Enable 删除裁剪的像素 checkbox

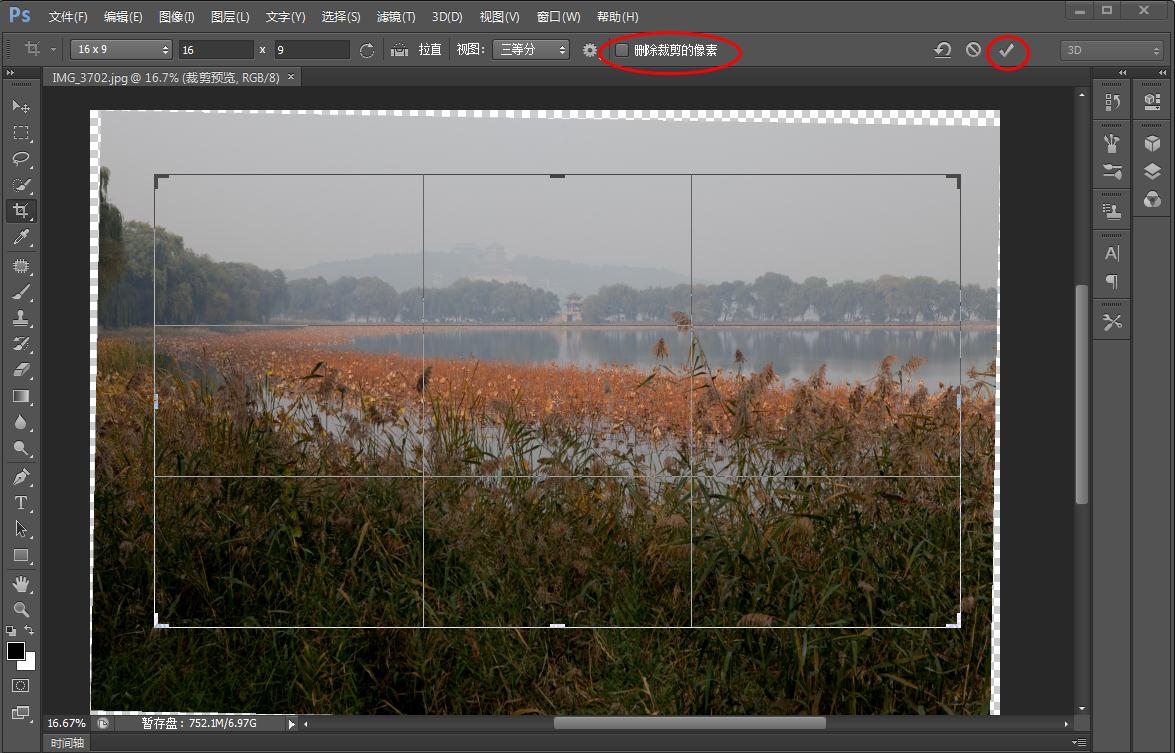622,50
